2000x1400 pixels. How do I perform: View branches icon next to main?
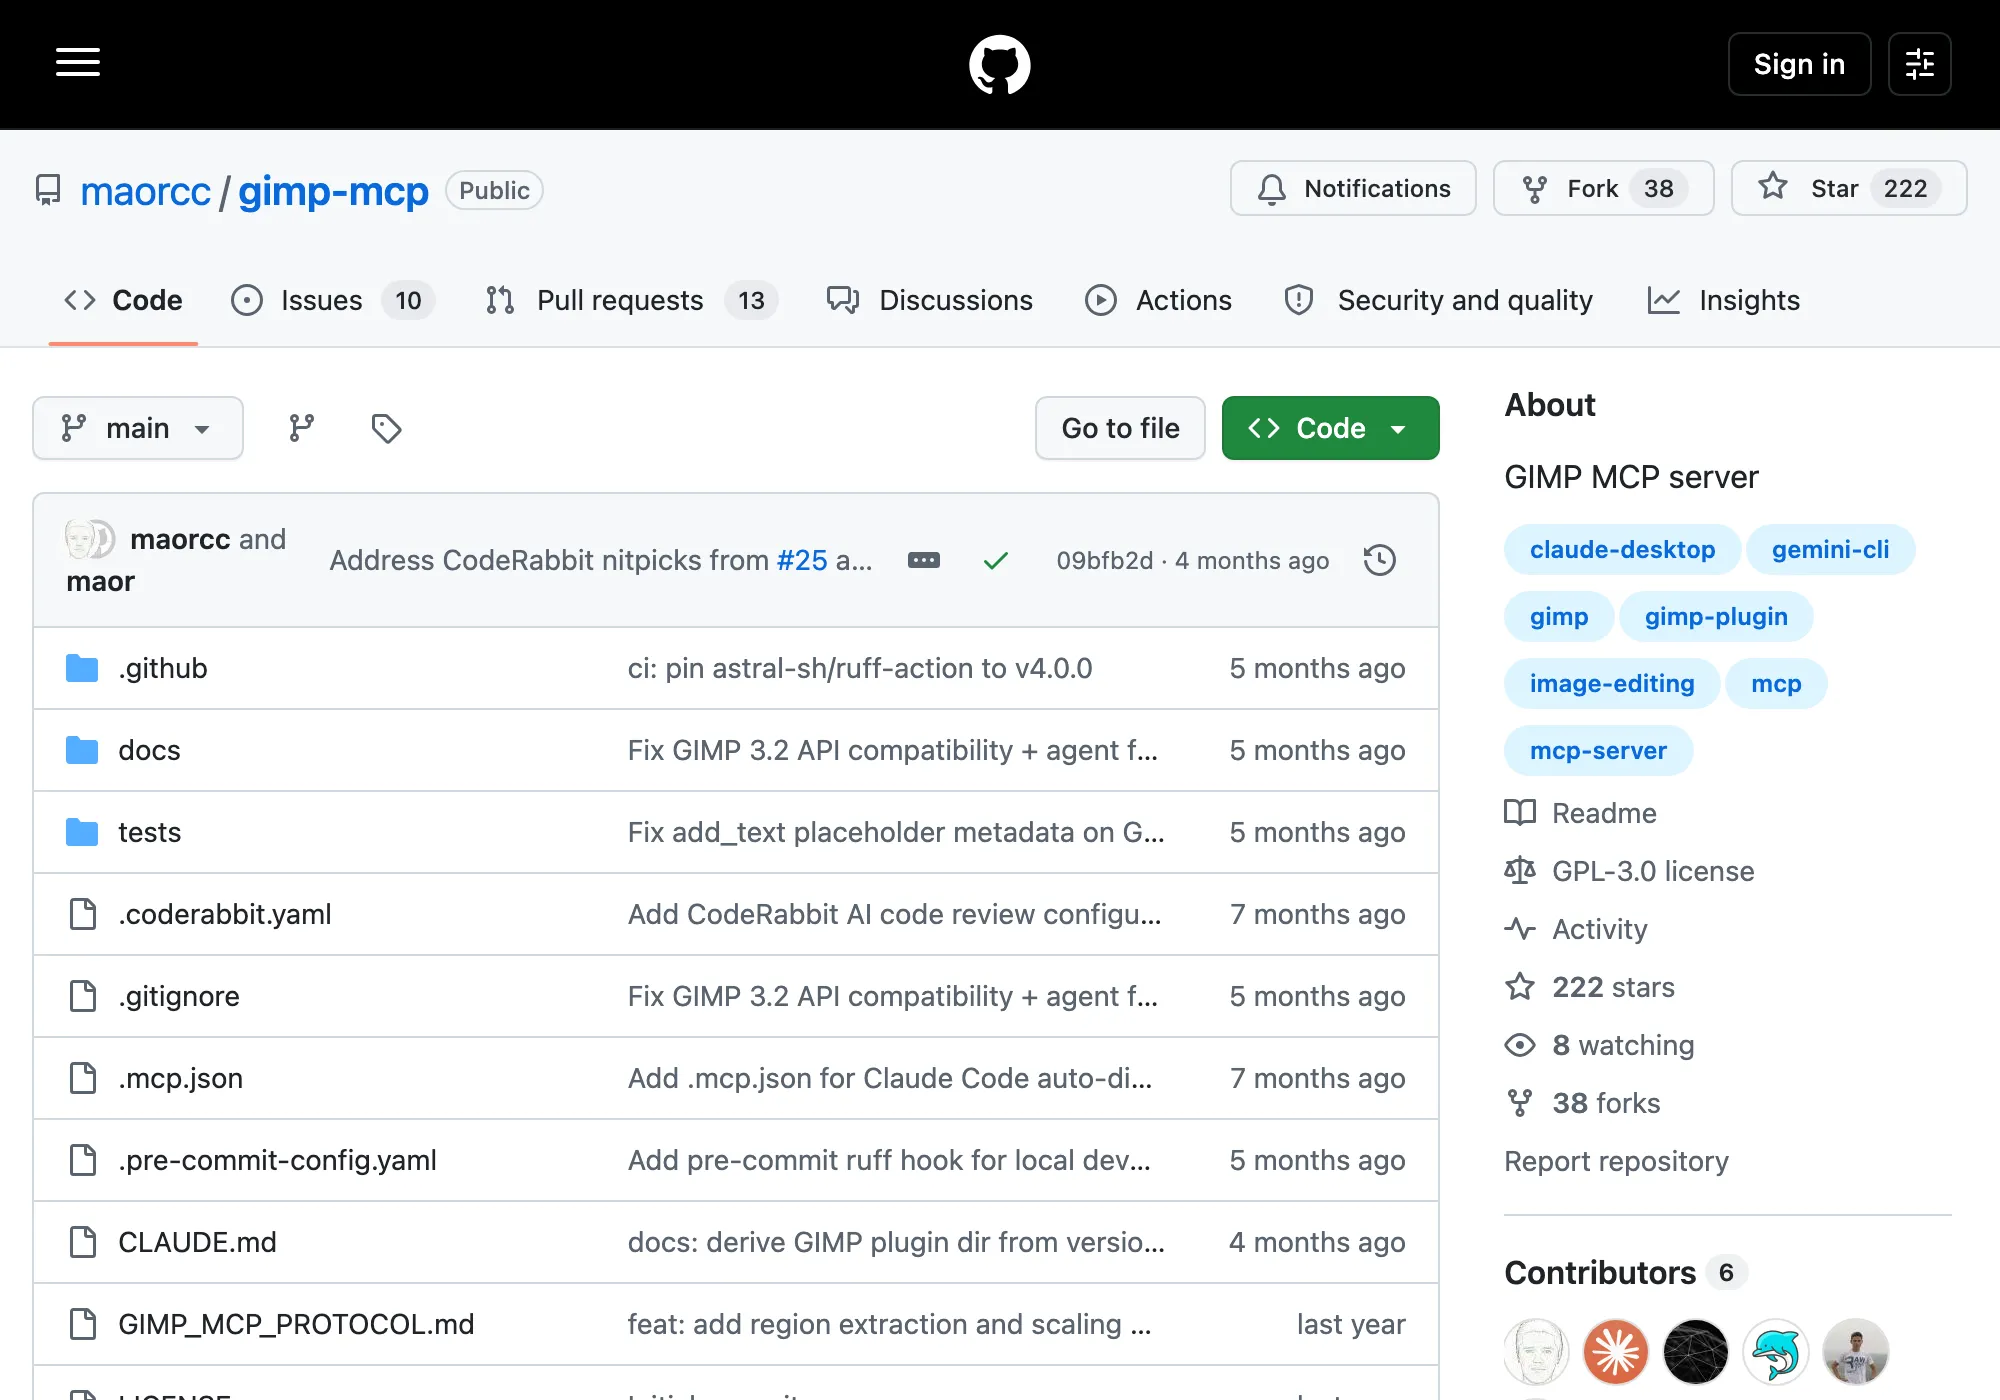point(301,428)
